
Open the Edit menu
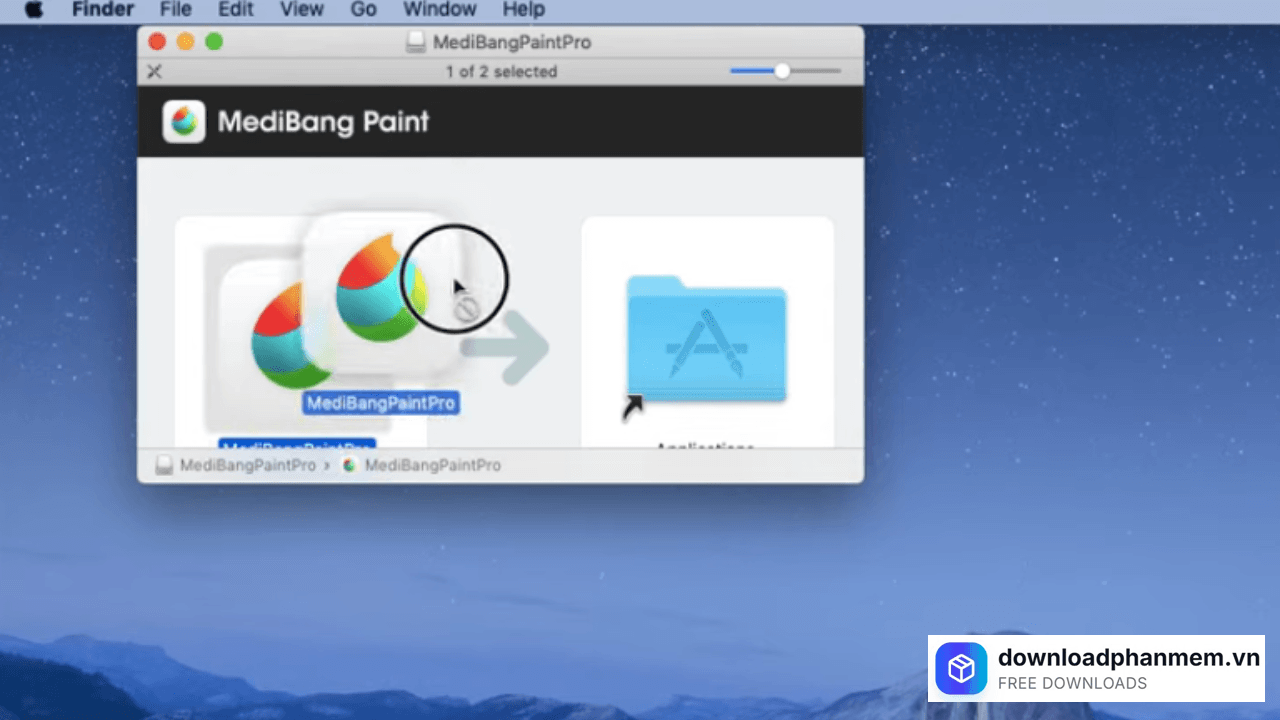click(236, 10)
